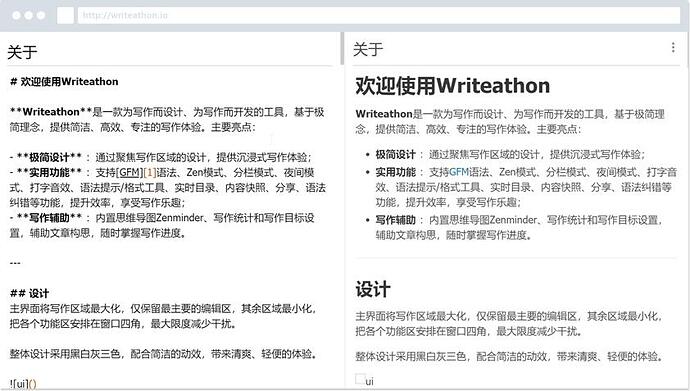Viewport: 690px width, 391px height.
Task: Click the [1] footnote reference in the editor
Action: (150, 172)
